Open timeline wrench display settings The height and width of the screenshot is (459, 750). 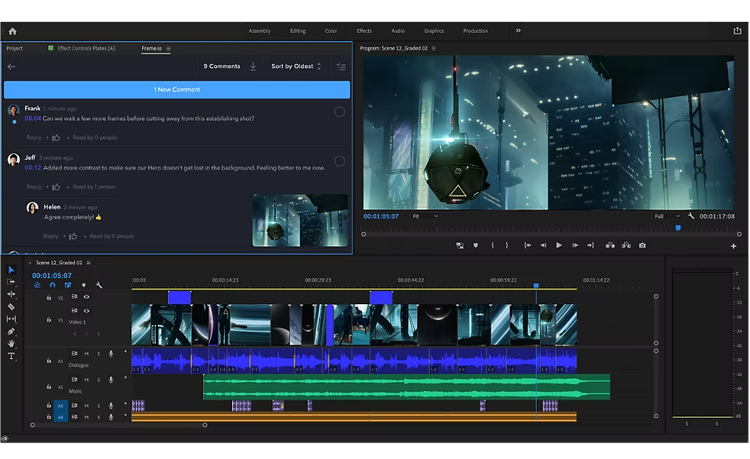99,285
